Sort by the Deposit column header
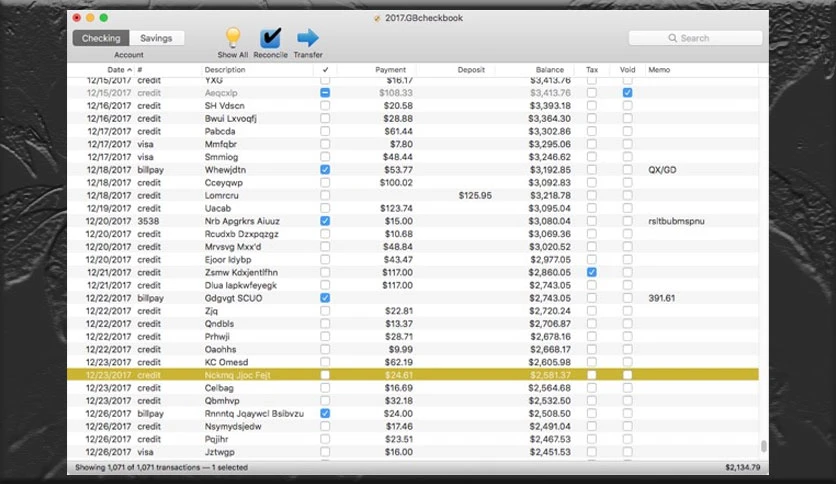Viewport: 836px width, 484px height. pos(471,70)
